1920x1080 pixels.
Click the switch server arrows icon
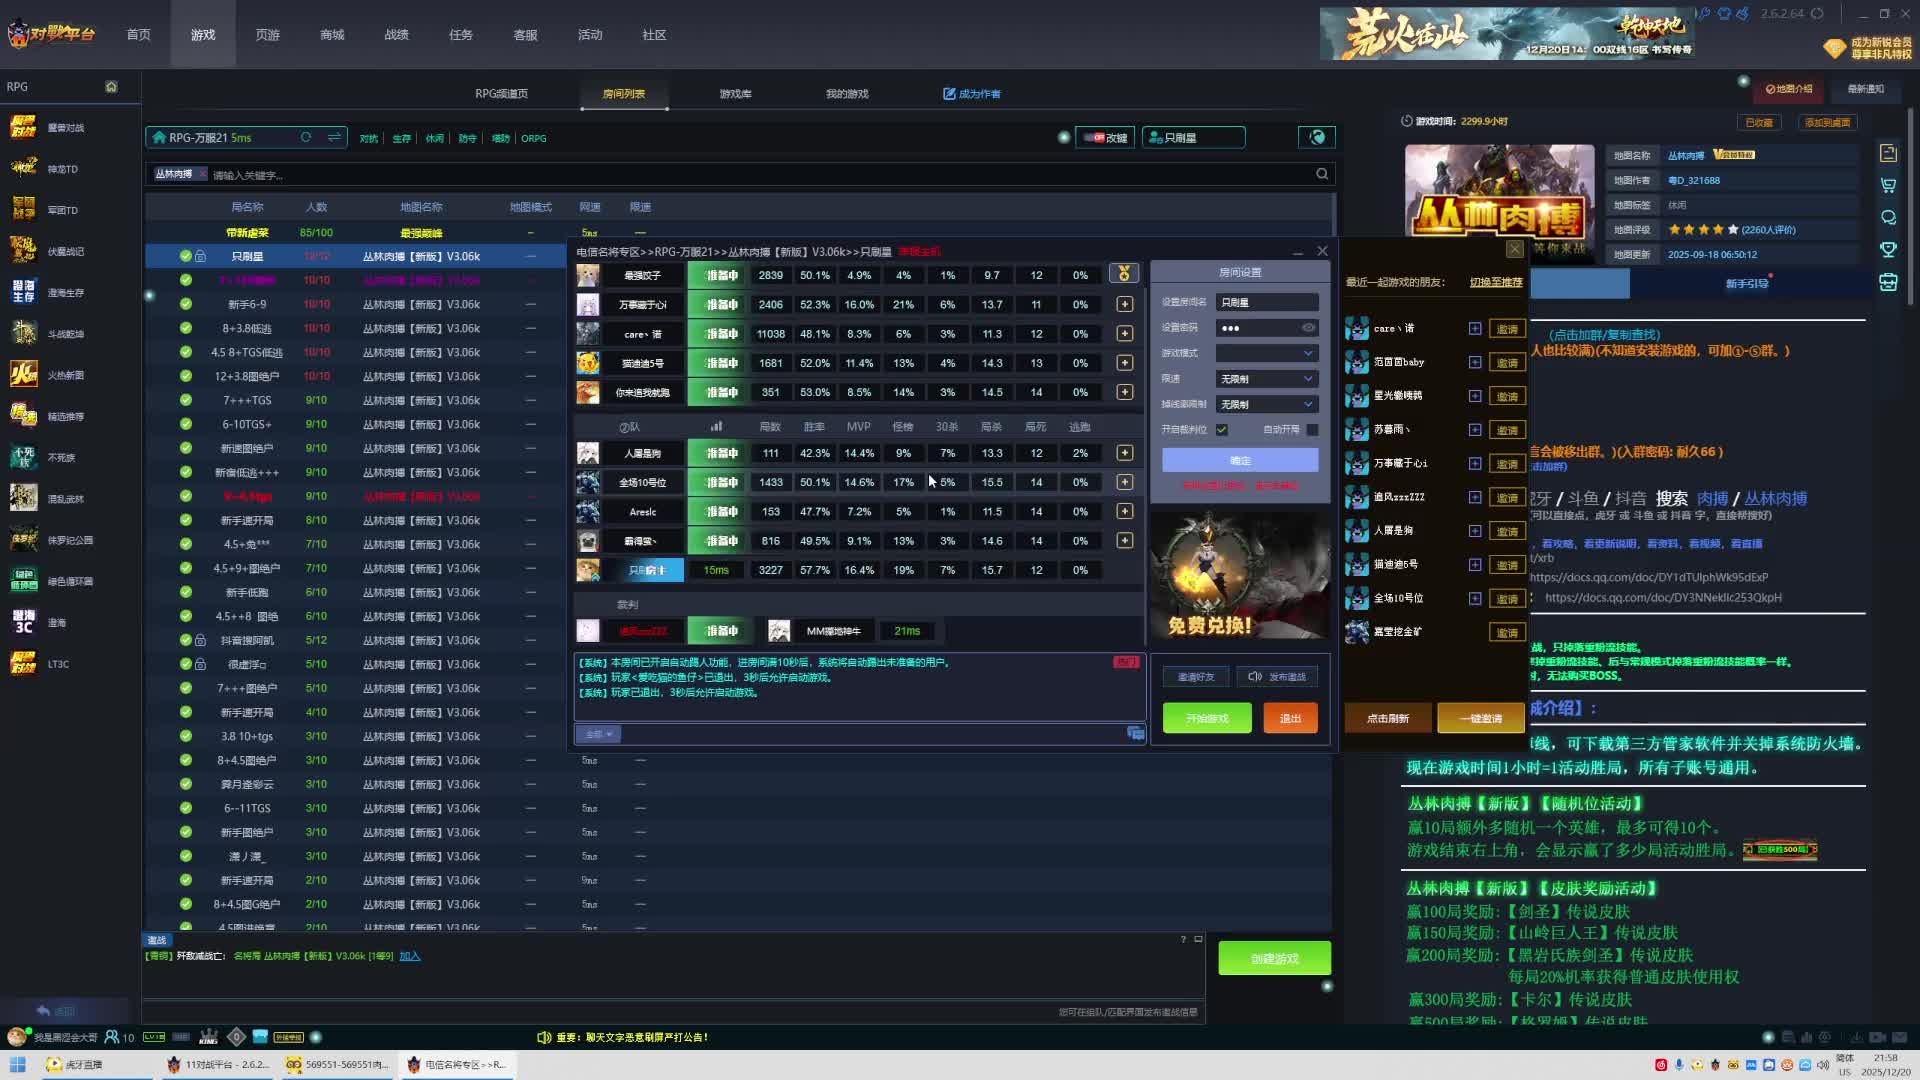point(334,138)
